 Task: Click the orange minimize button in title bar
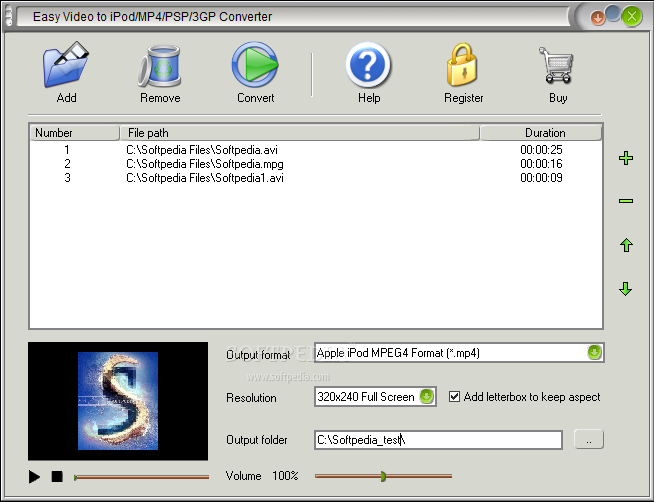(598, 18)
